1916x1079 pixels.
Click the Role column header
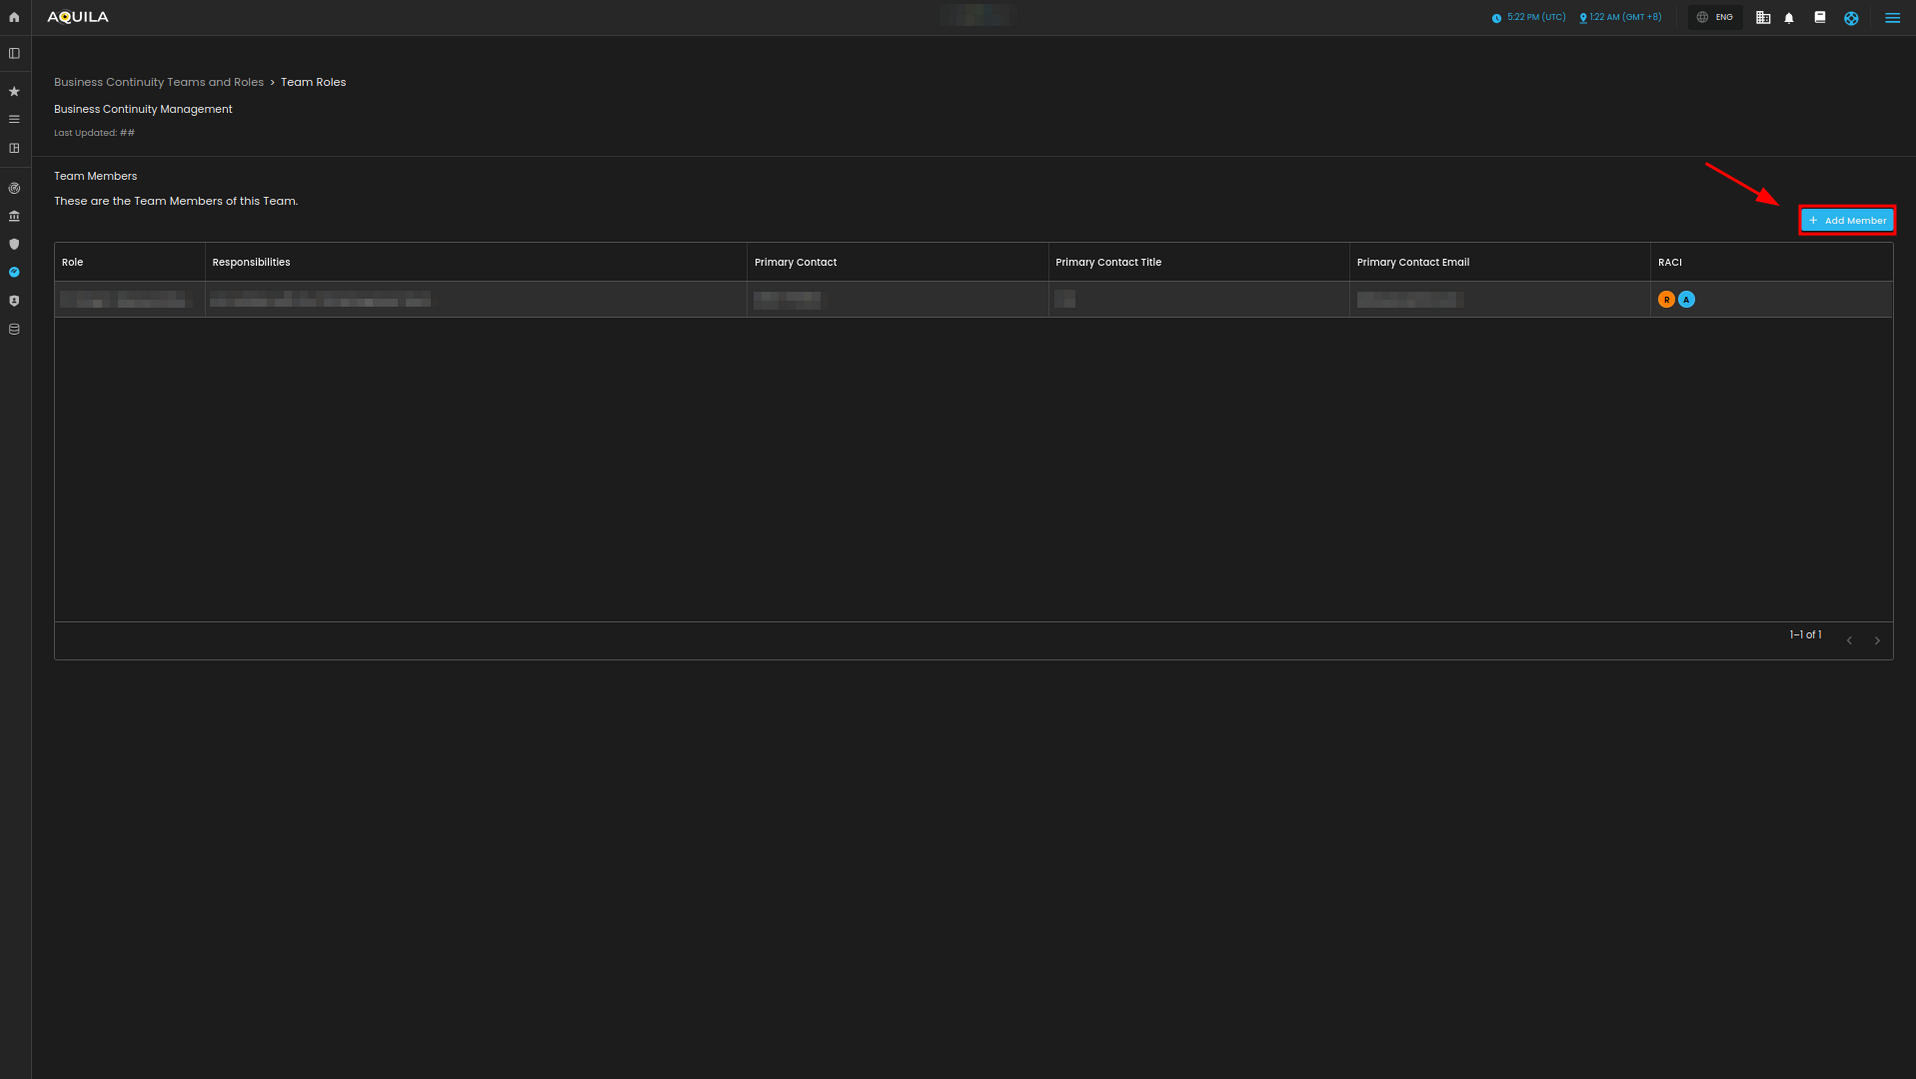[73, 262]
